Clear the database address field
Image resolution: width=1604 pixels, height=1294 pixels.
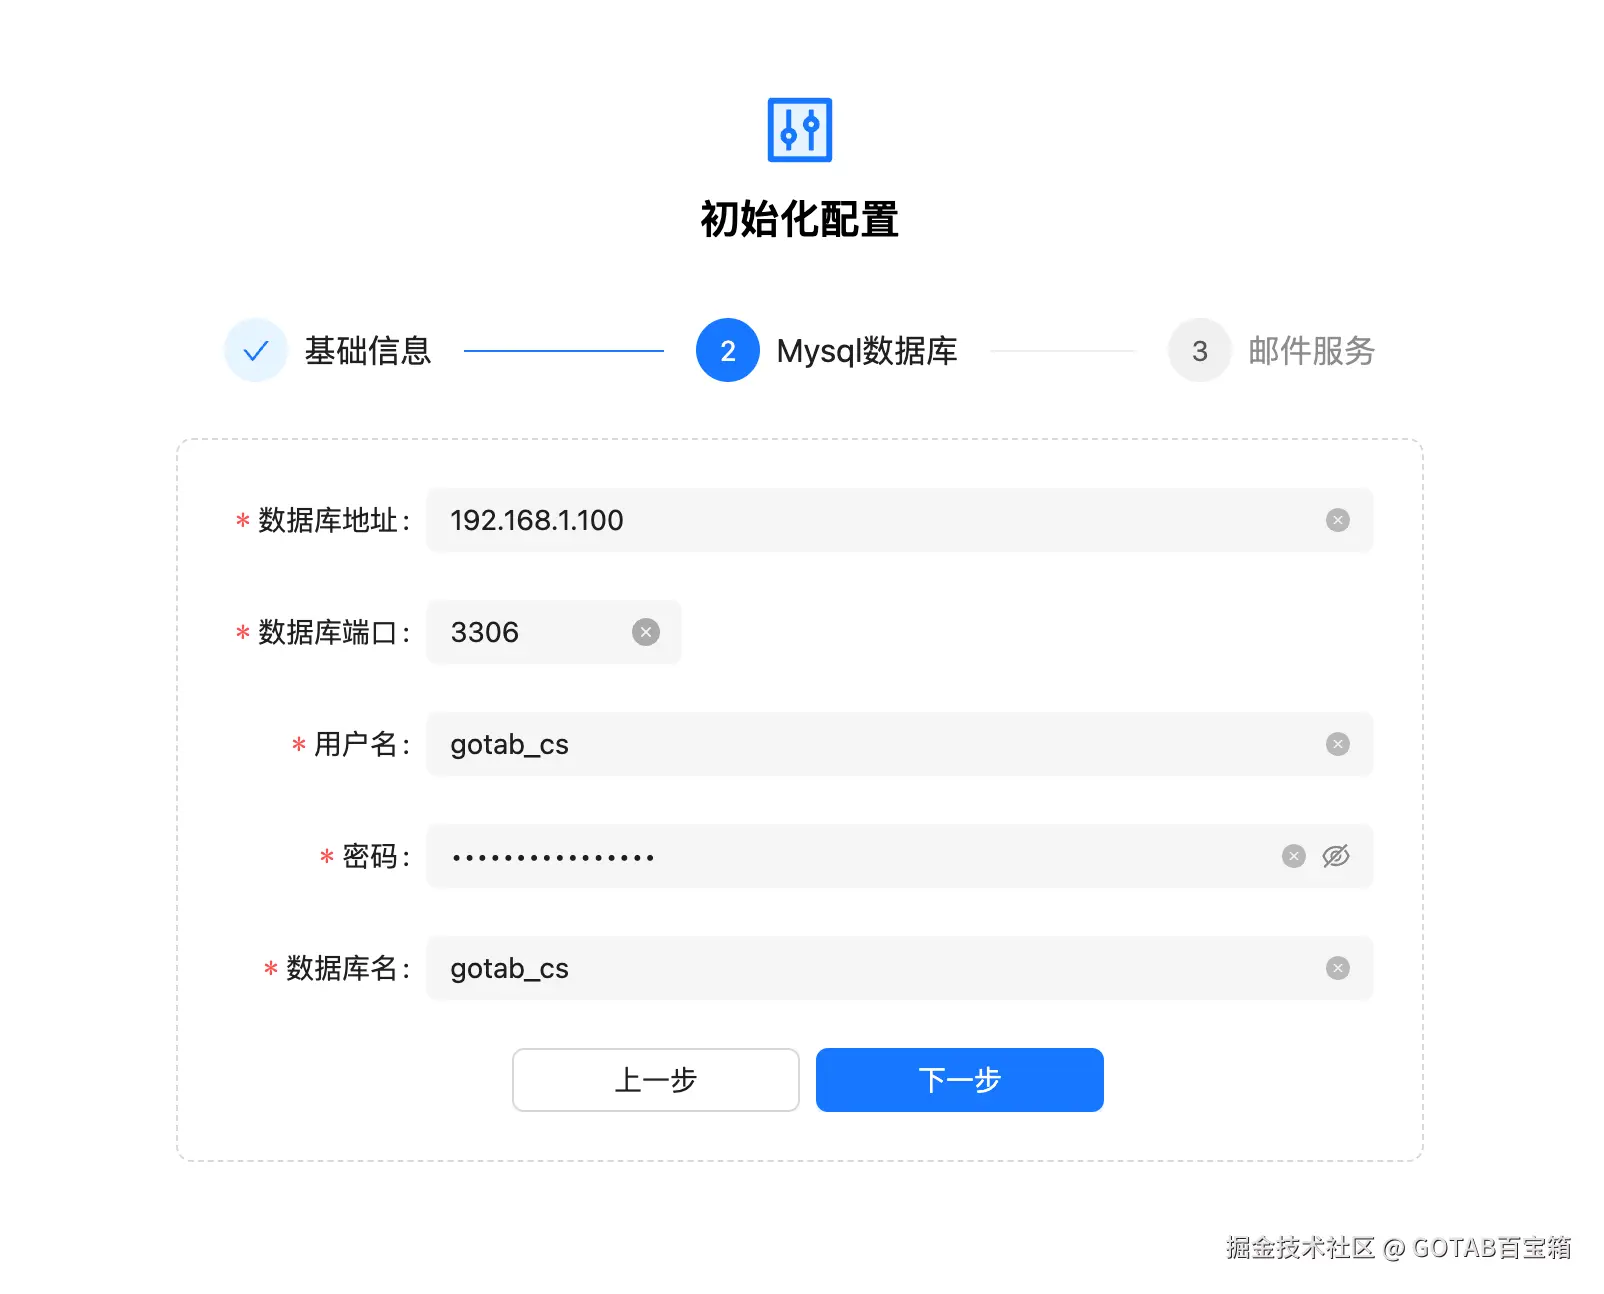tap(1337, 520)
